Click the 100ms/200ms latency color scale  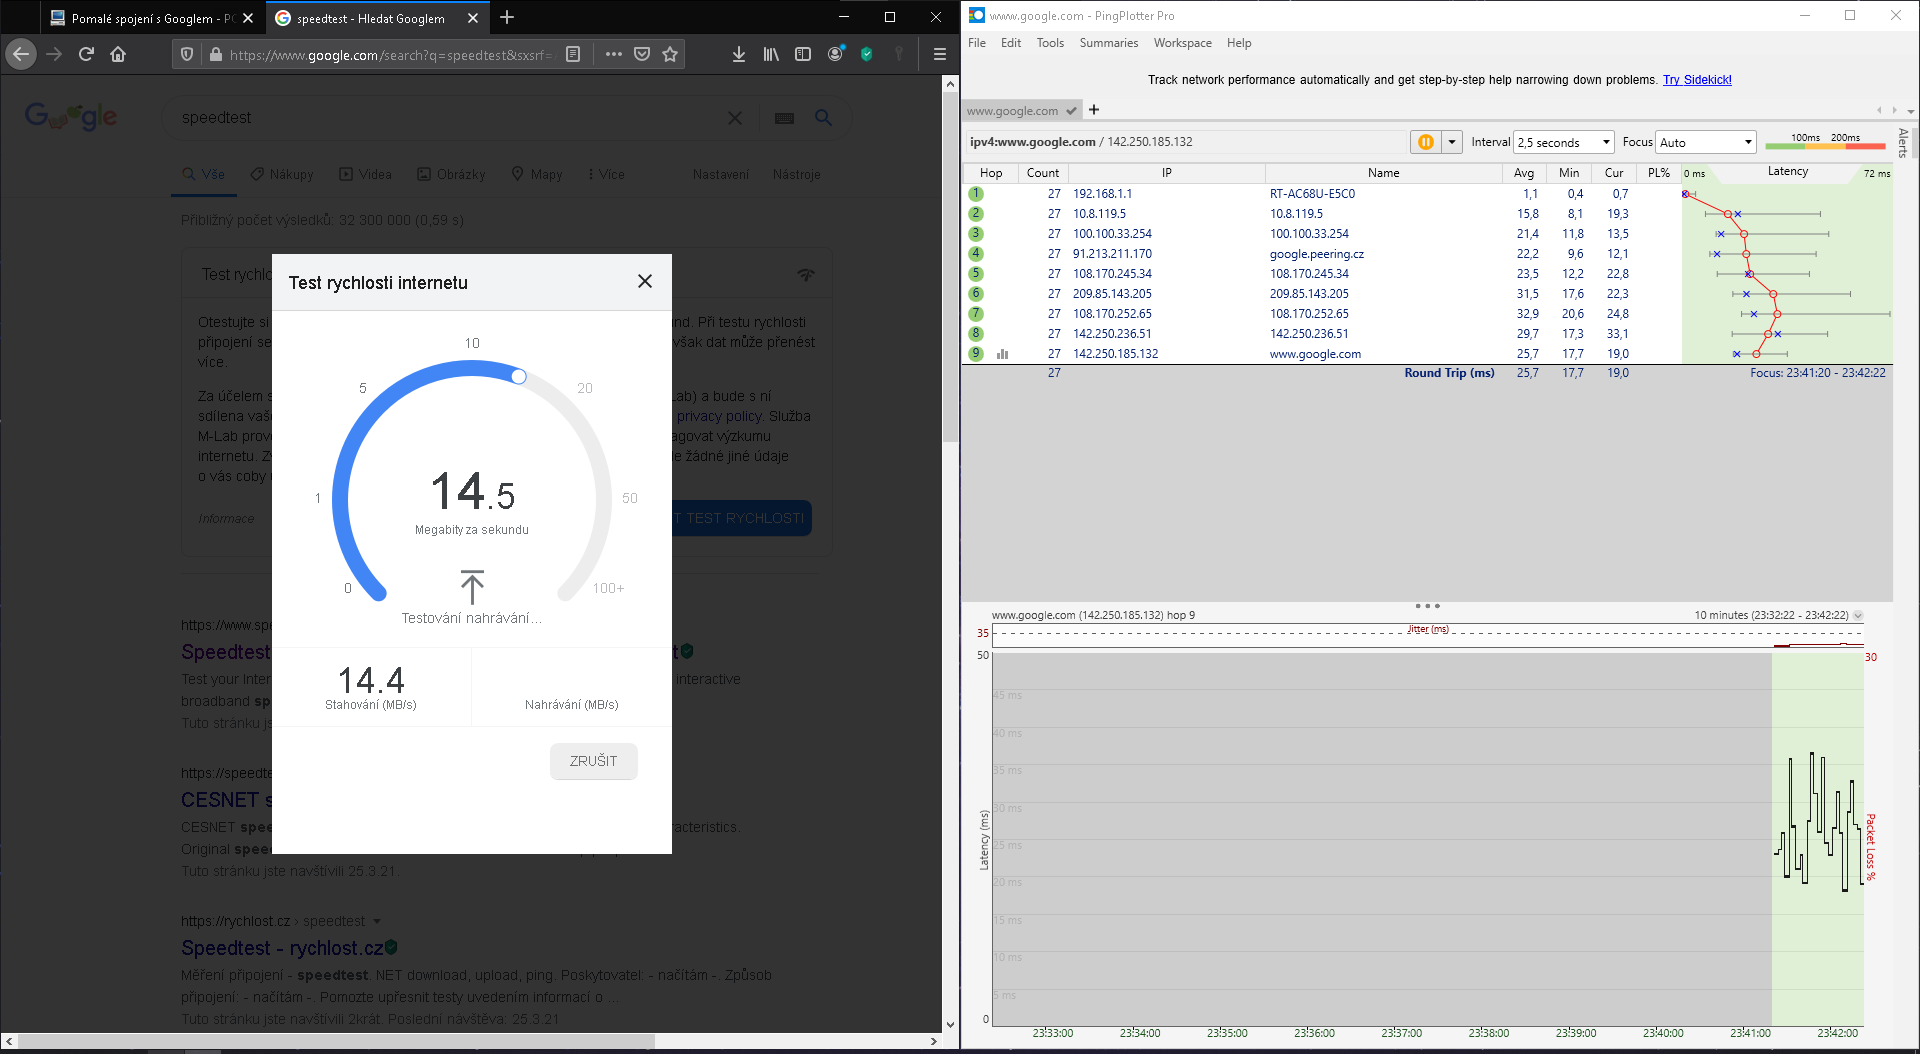pos(1825,142)
